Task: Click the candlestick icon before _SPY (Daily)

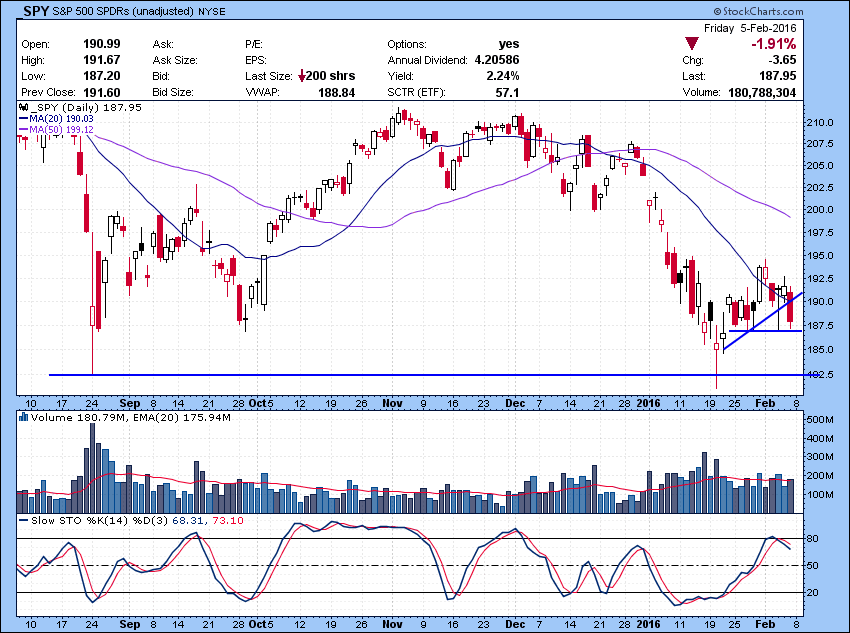Action: [23, 107]
